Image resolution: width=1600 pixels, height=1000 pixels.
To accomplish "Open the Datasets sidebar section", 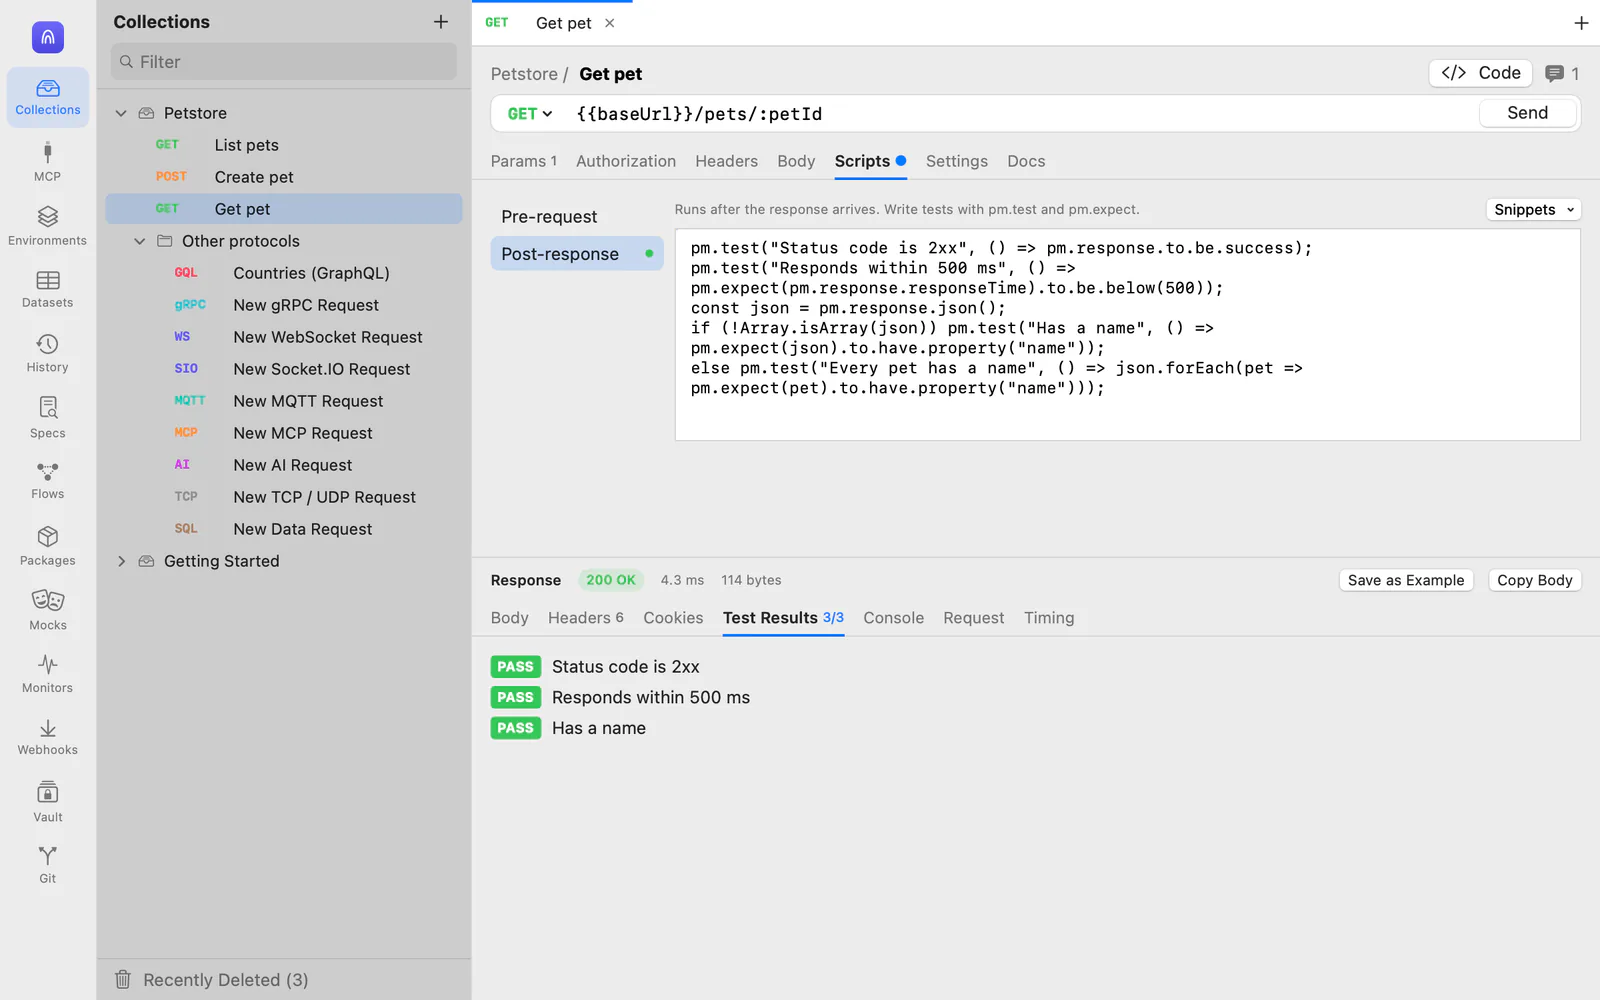I will coord(48,289).
